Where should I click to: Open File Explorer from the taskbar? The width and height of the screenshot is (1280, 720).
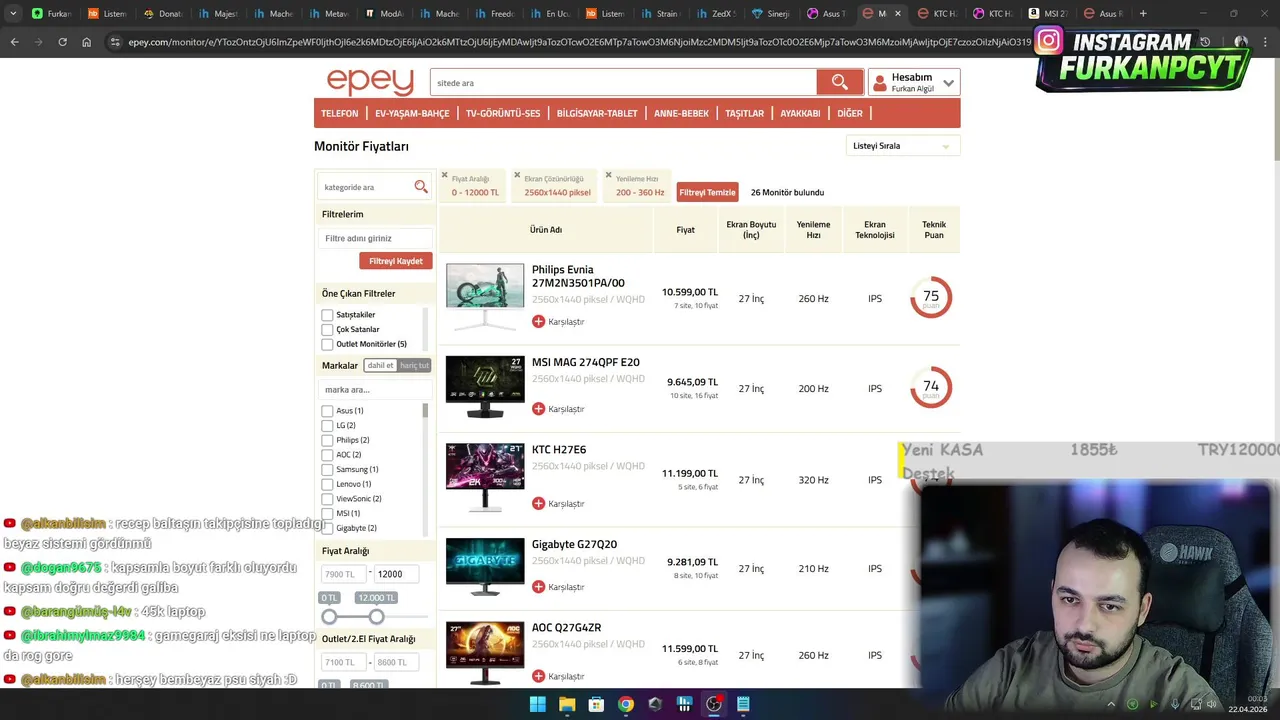pos(567,704)
